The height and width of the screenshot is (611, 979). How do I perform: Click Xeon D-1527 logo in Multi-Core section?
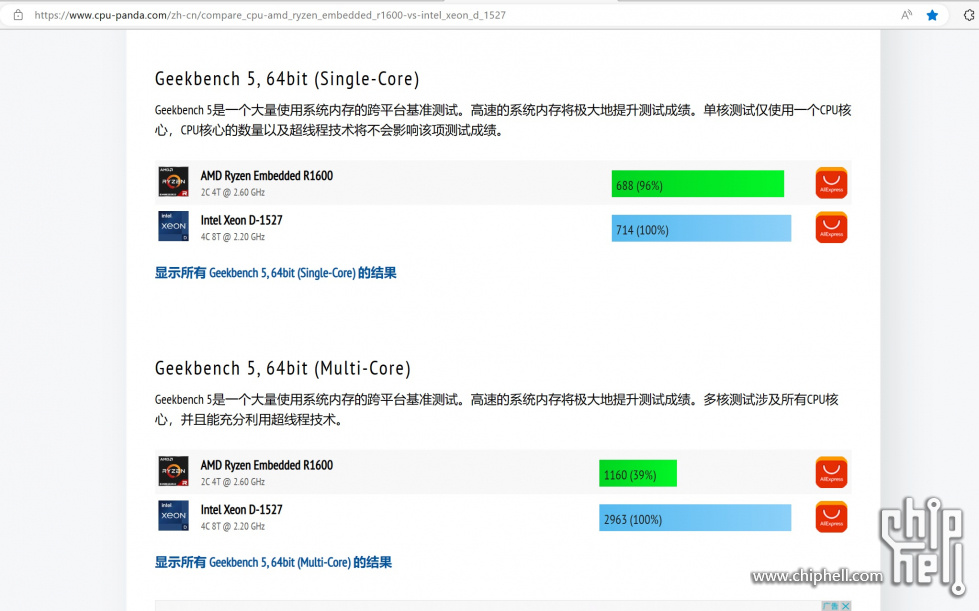coord(174,516)
